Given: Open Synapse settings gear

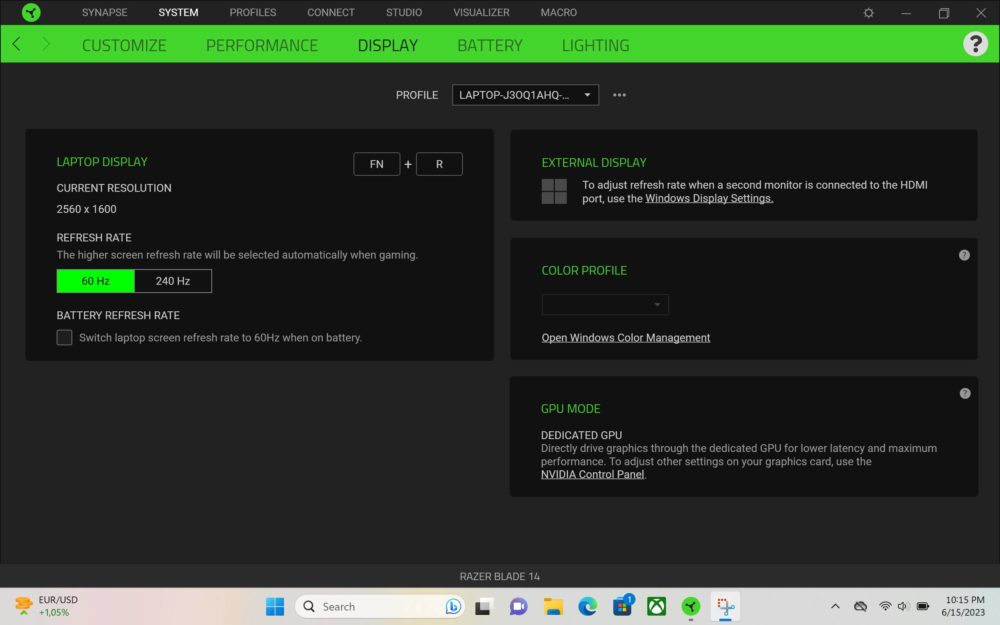Looking at the screenshot, I should pos(869,13).
